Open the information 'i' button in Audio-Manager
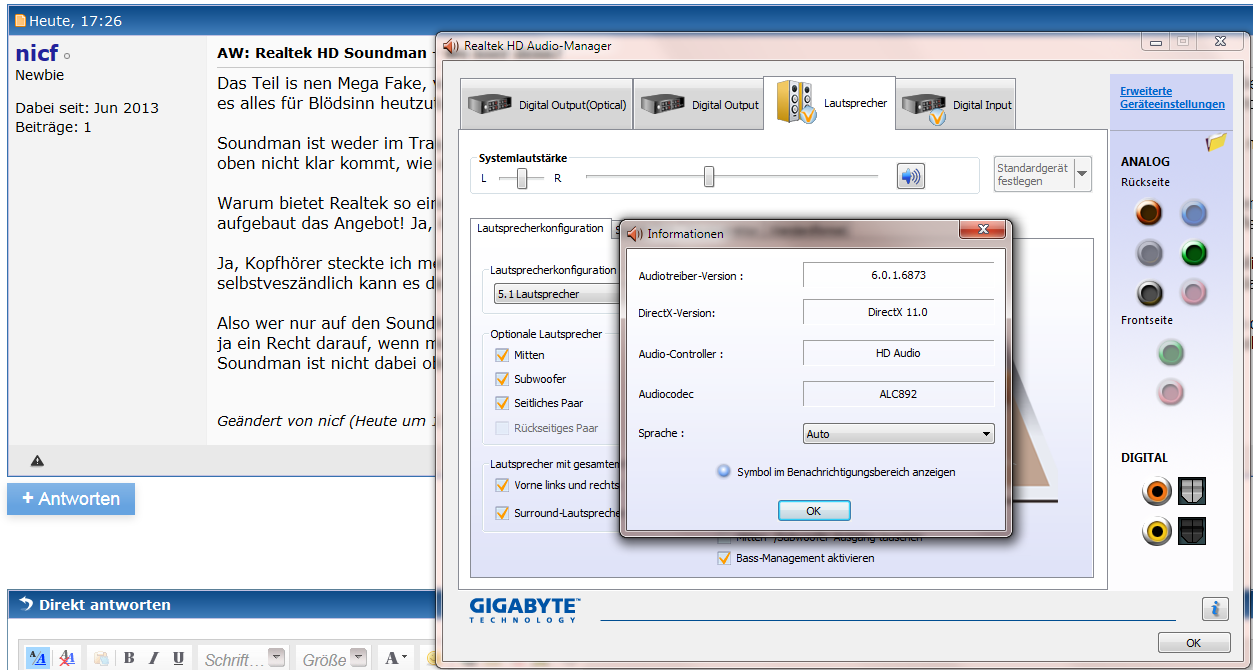The height and width of the screenshot is (670, 1253). point(1215,608)
